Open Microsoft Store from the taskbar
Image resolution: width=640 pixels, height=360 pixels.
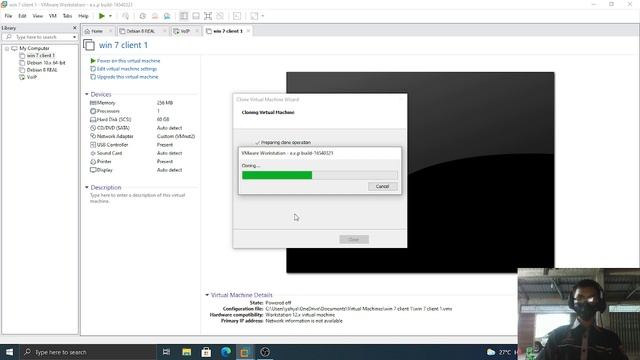(206, 352)
